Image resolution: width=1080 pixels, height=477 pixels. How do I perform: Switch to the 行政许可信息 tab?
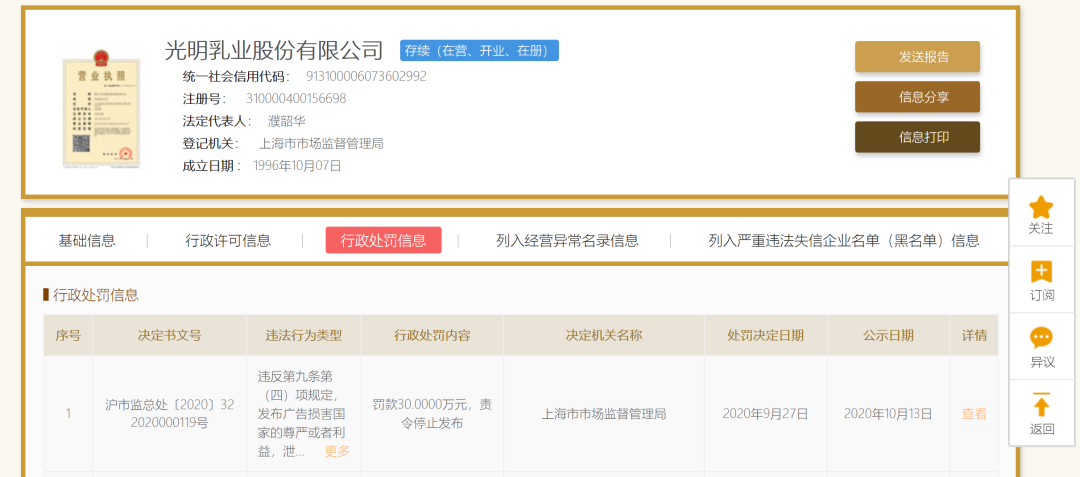(228, 240)
